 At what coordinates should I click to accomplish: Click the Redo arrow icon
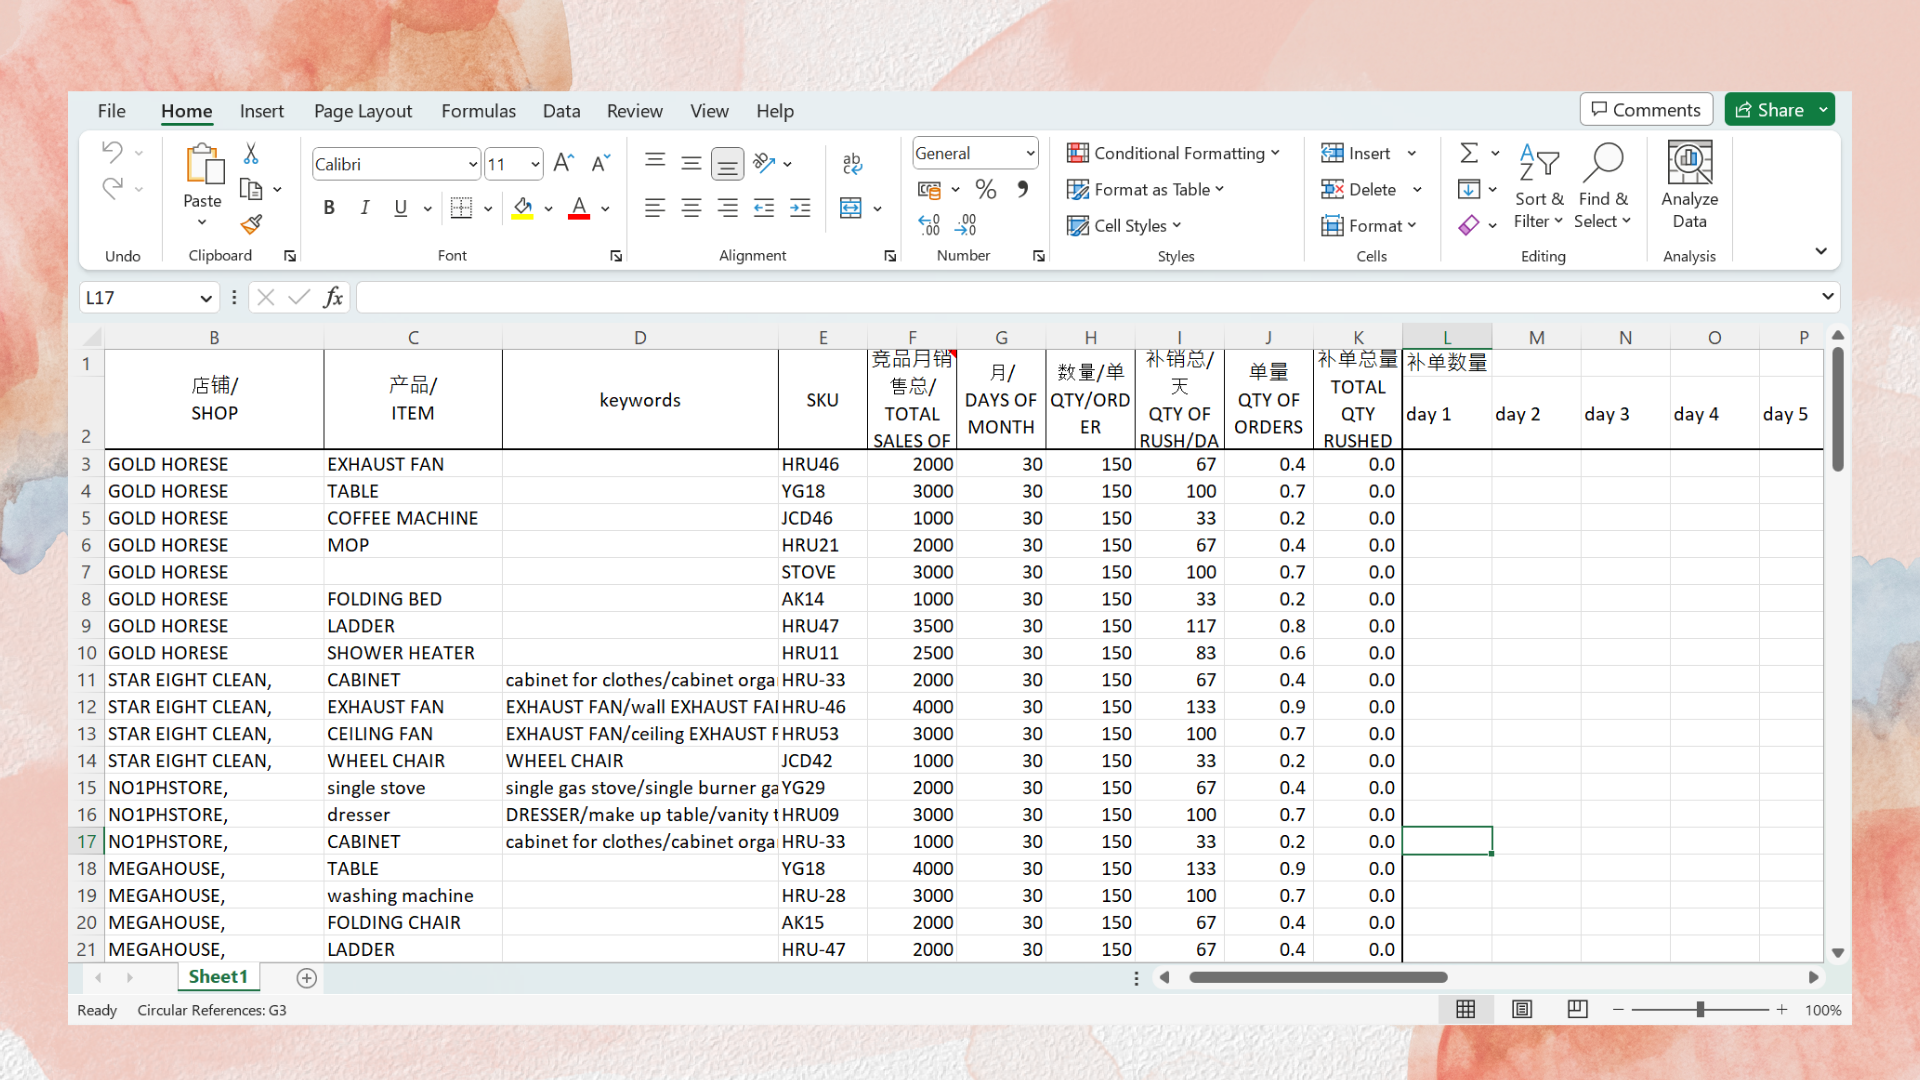coord(112,188)
